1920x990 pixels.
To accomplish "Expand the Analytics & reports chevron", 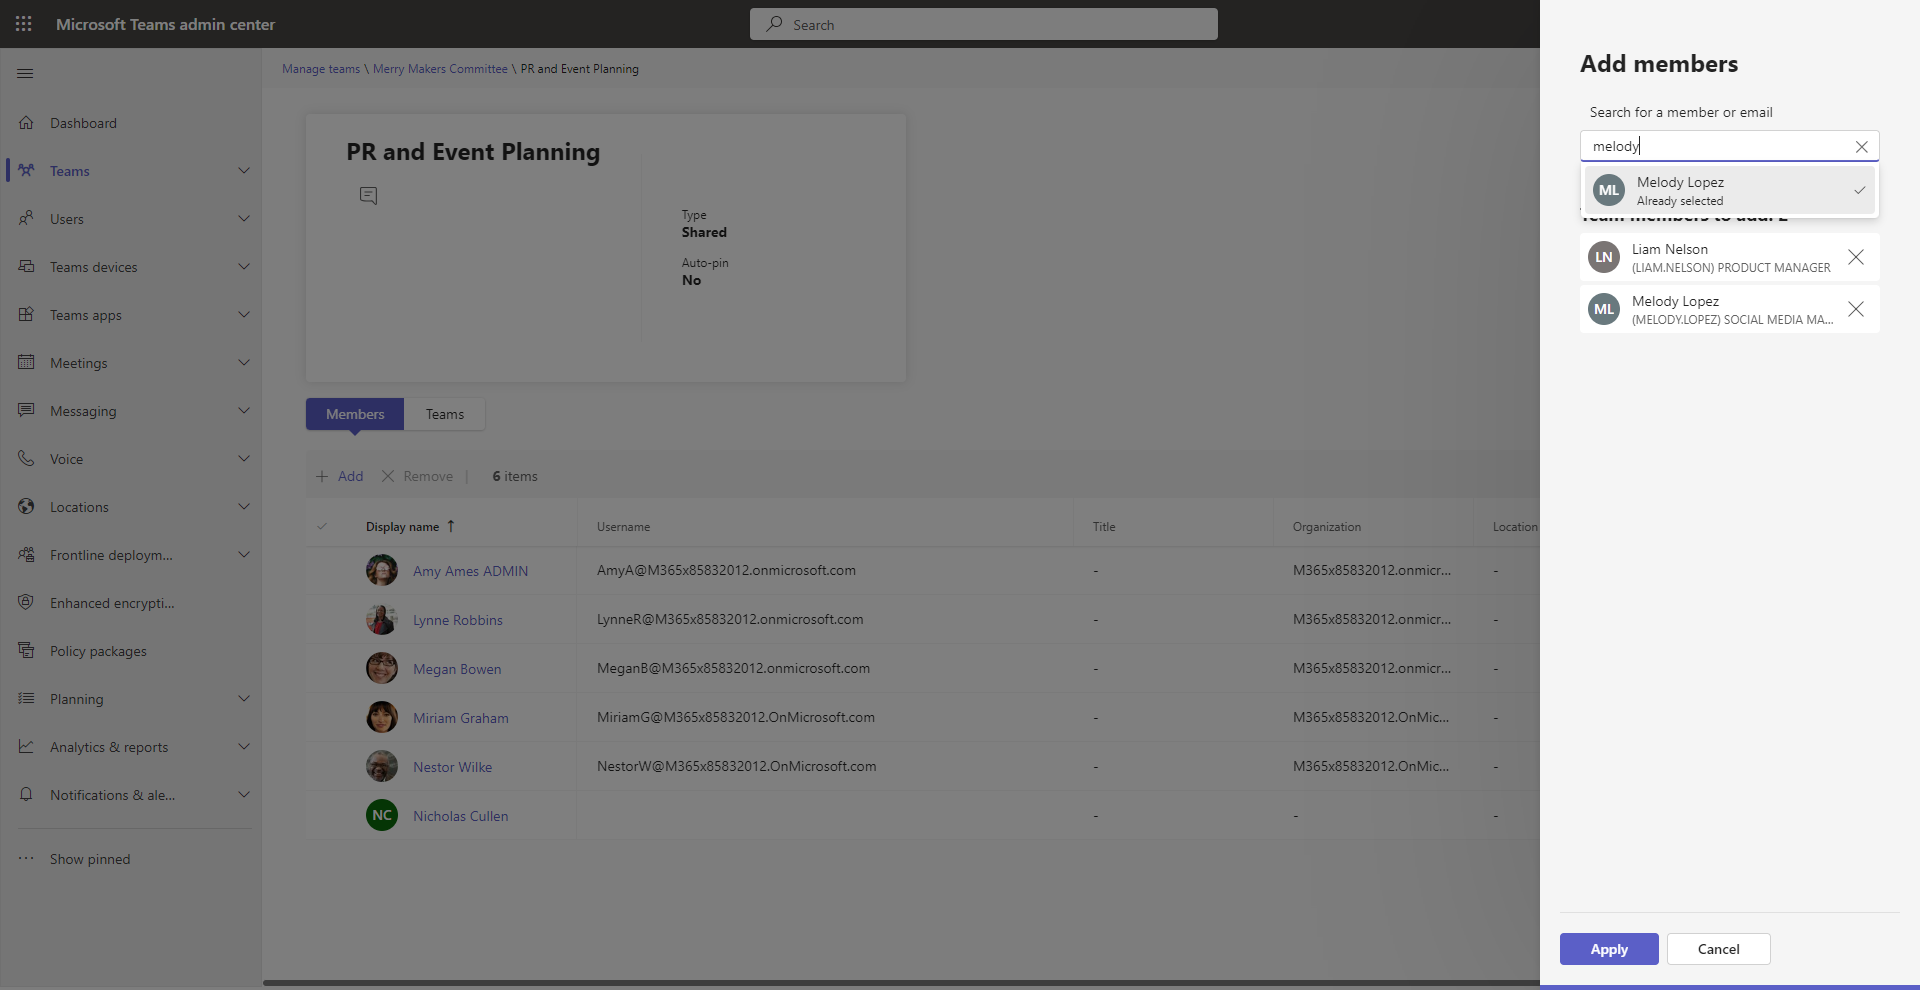I will pos(244,746).
